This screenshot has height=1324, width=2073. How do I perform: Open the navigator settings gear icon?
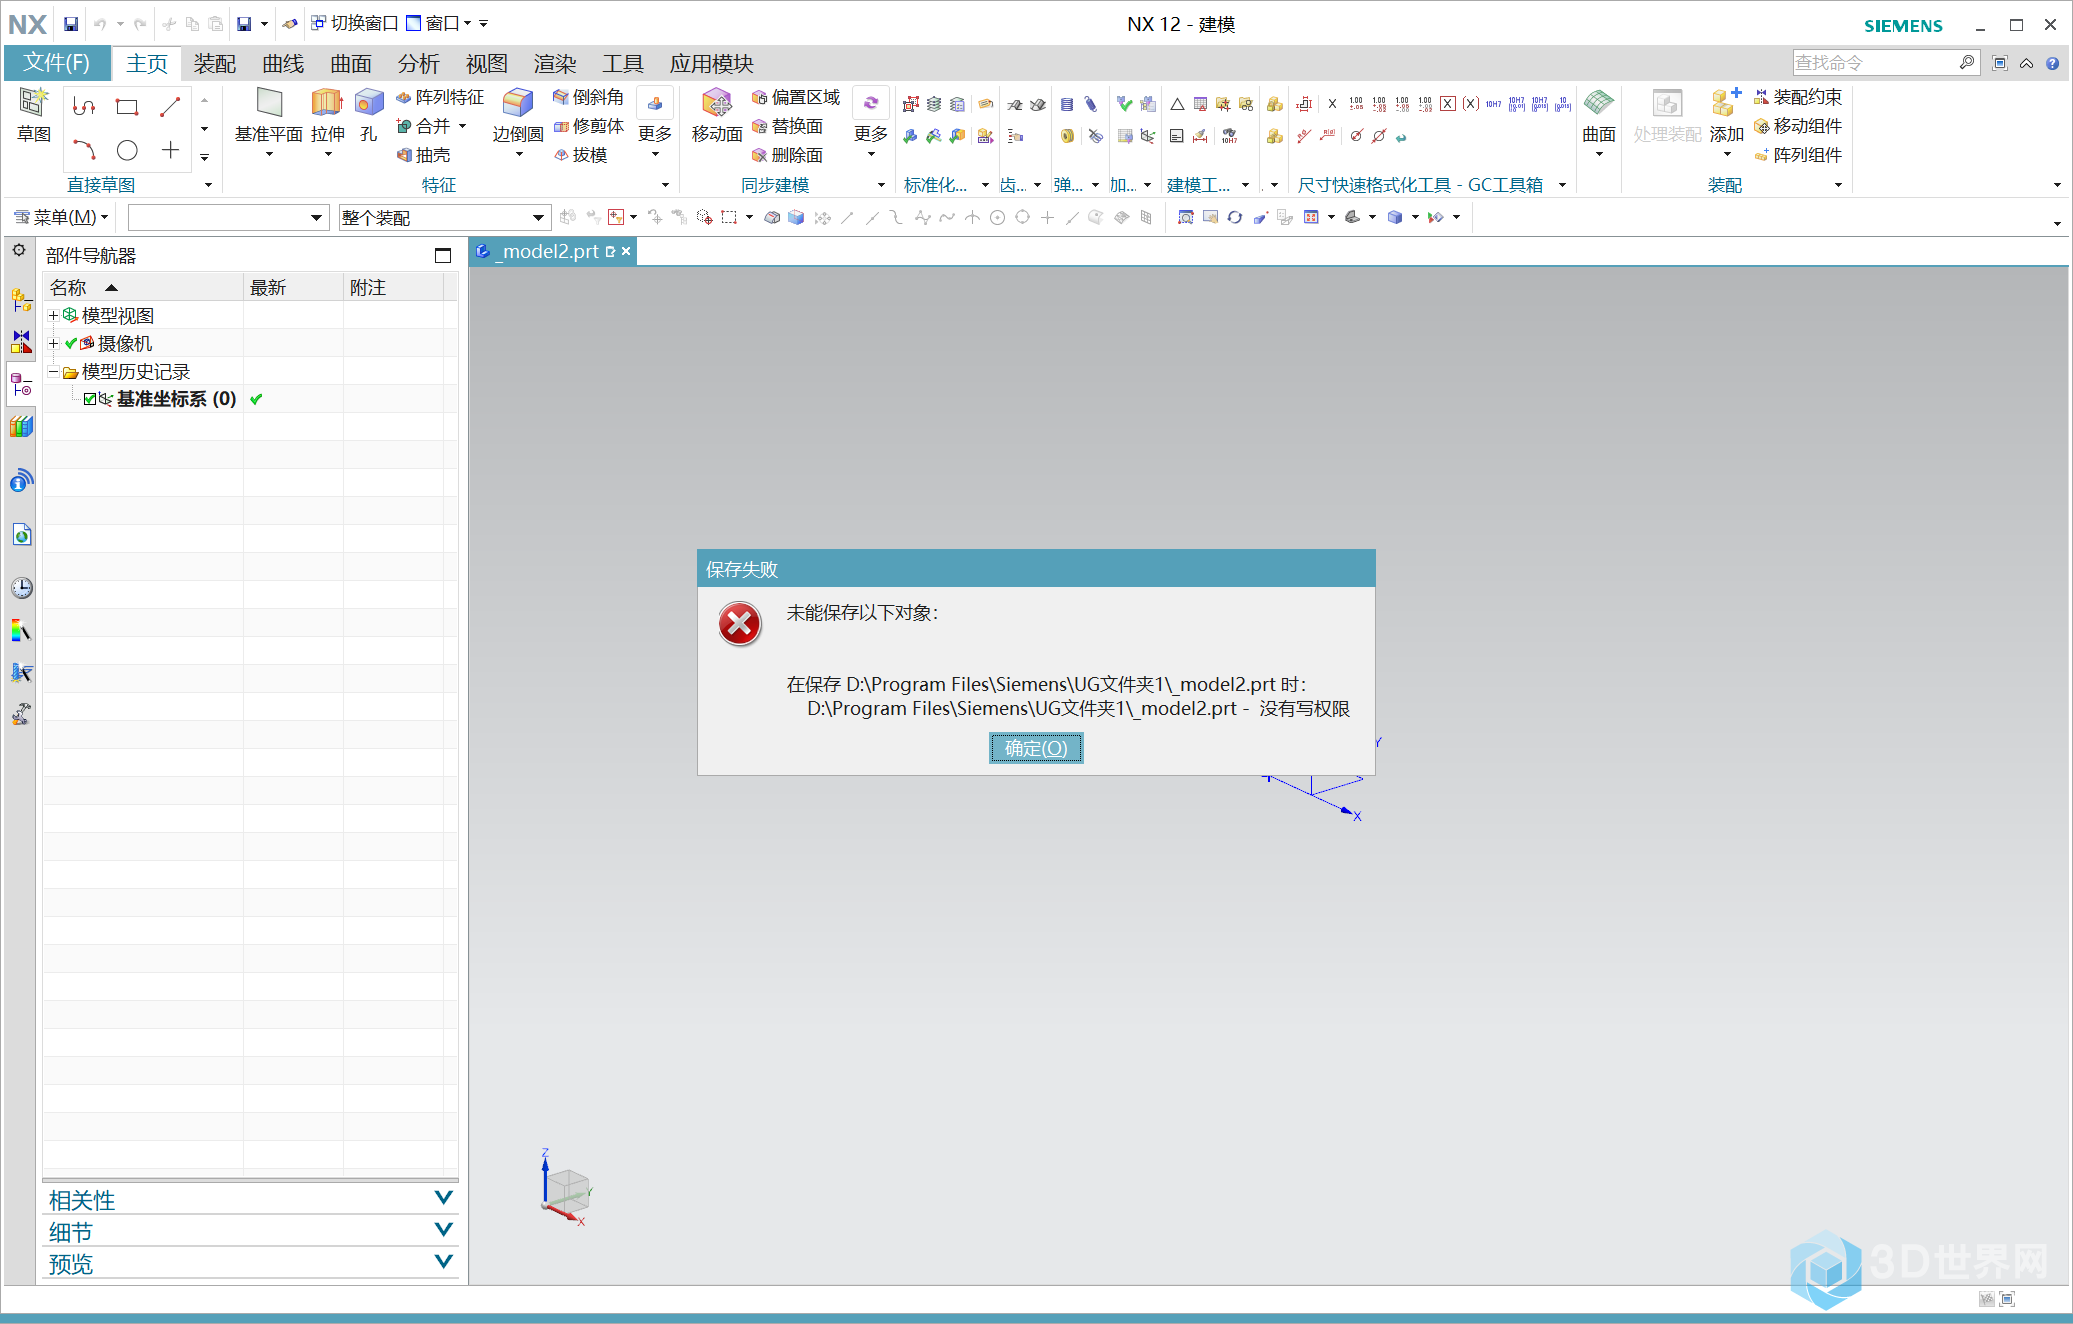coord(19,250)
